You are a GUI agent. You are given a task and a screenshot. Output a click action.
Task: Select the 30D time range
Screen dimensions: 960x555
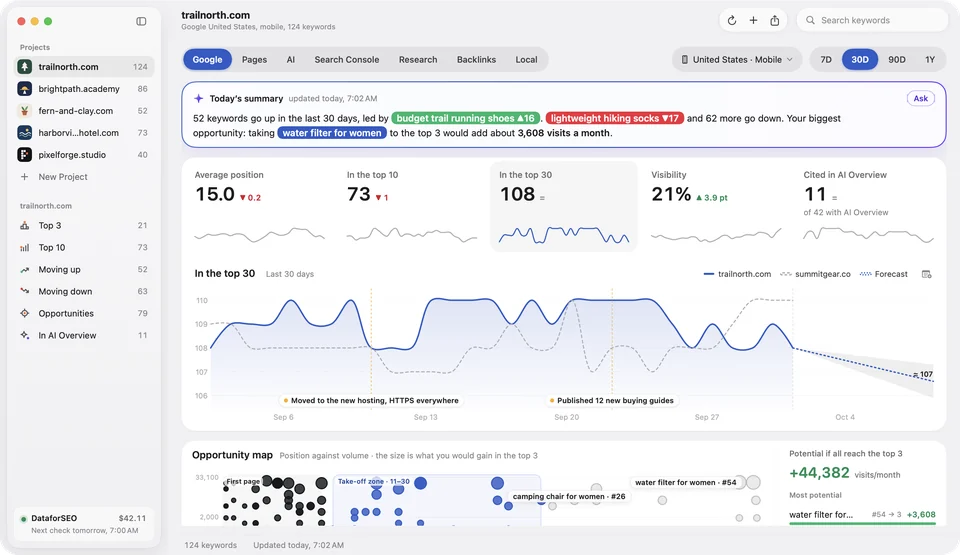click(860, 59)
